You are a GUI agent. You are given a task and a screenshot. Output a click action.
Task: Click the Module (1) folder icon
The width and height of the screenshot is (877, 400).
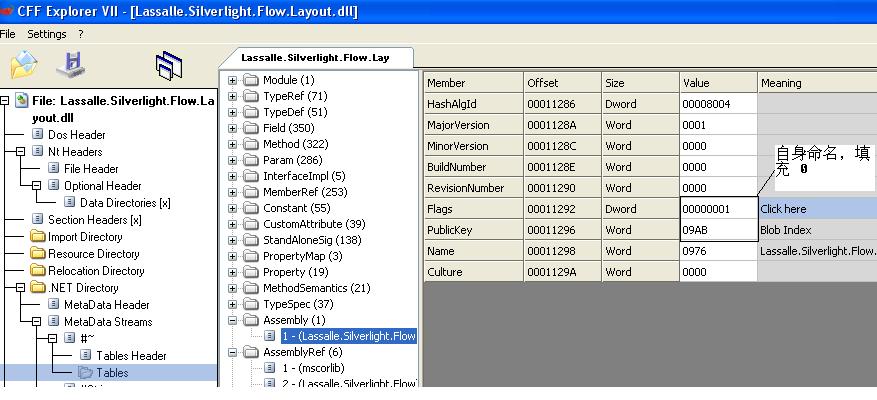coord(250,80)
